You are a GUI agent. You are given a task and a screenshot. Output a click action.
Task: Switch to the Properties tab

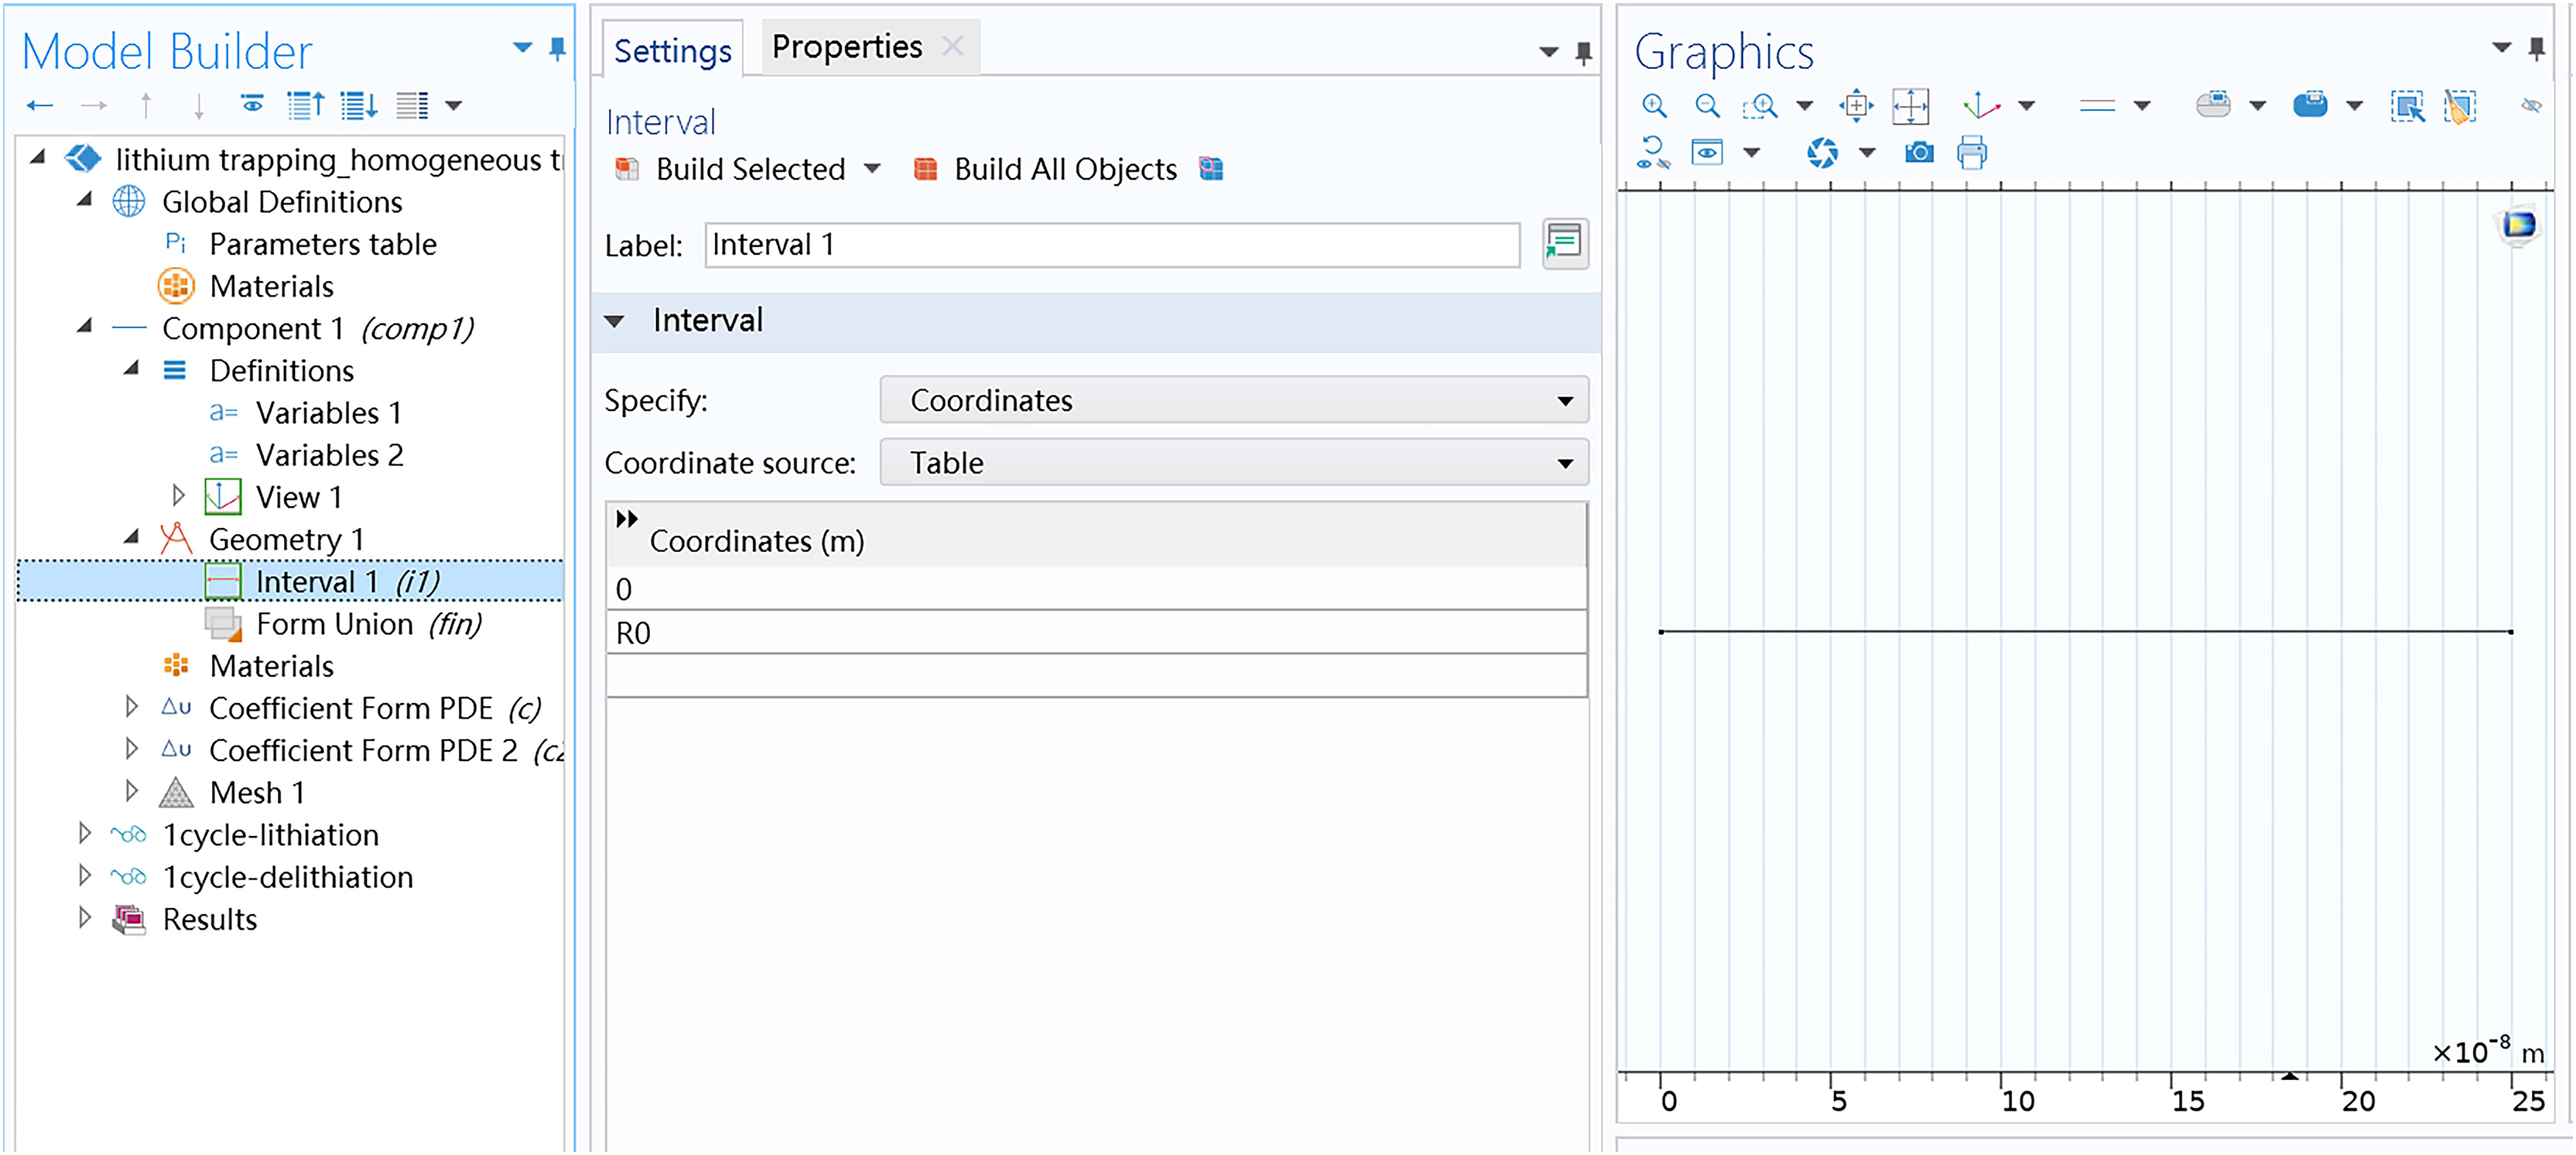(x=847, y=47)
